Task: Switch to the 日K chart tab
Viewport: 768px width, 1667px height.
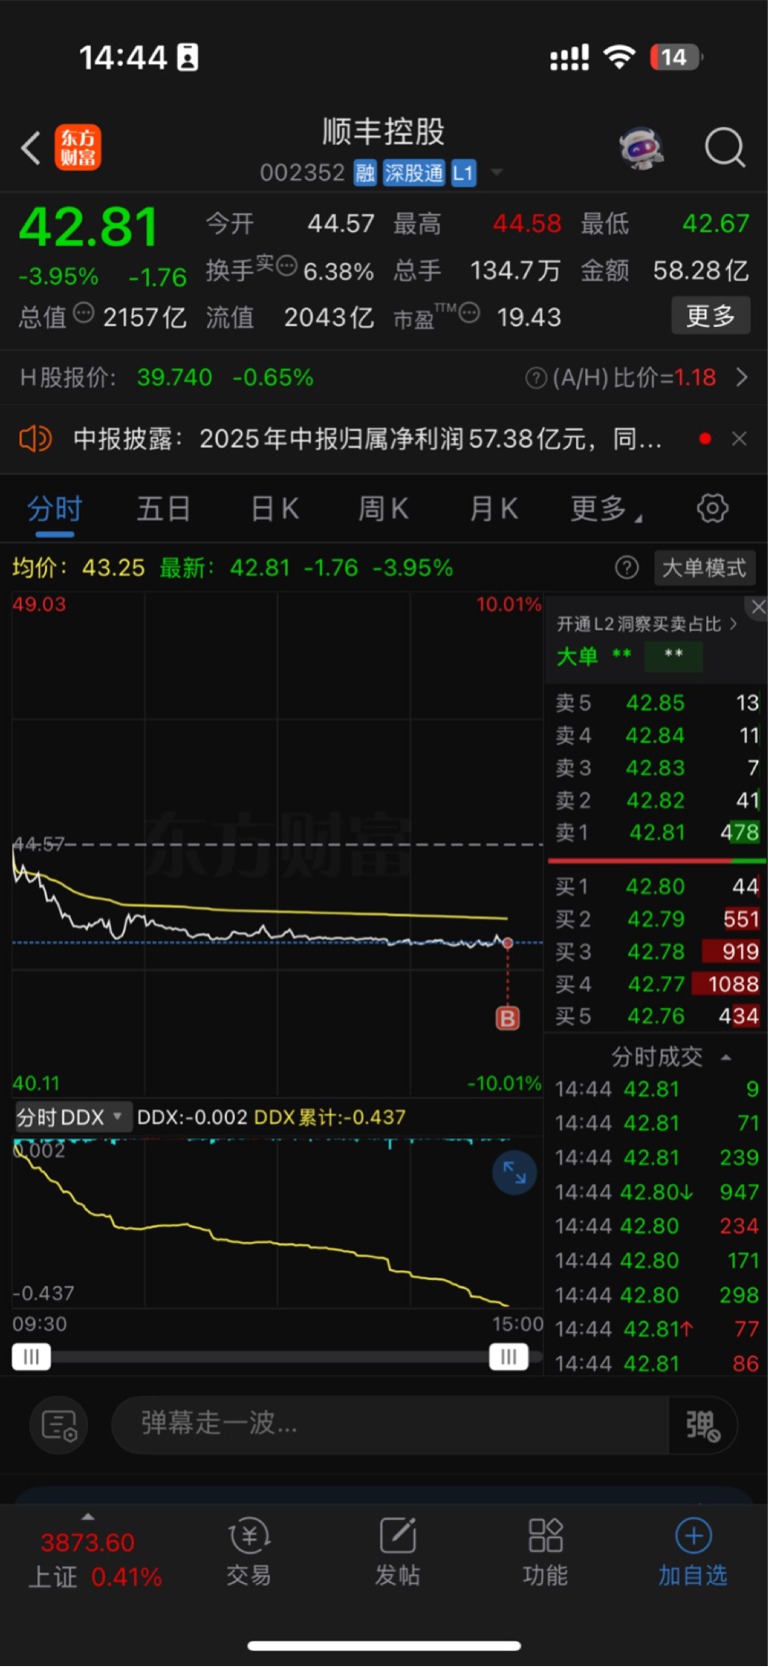Action: [274, 509]
